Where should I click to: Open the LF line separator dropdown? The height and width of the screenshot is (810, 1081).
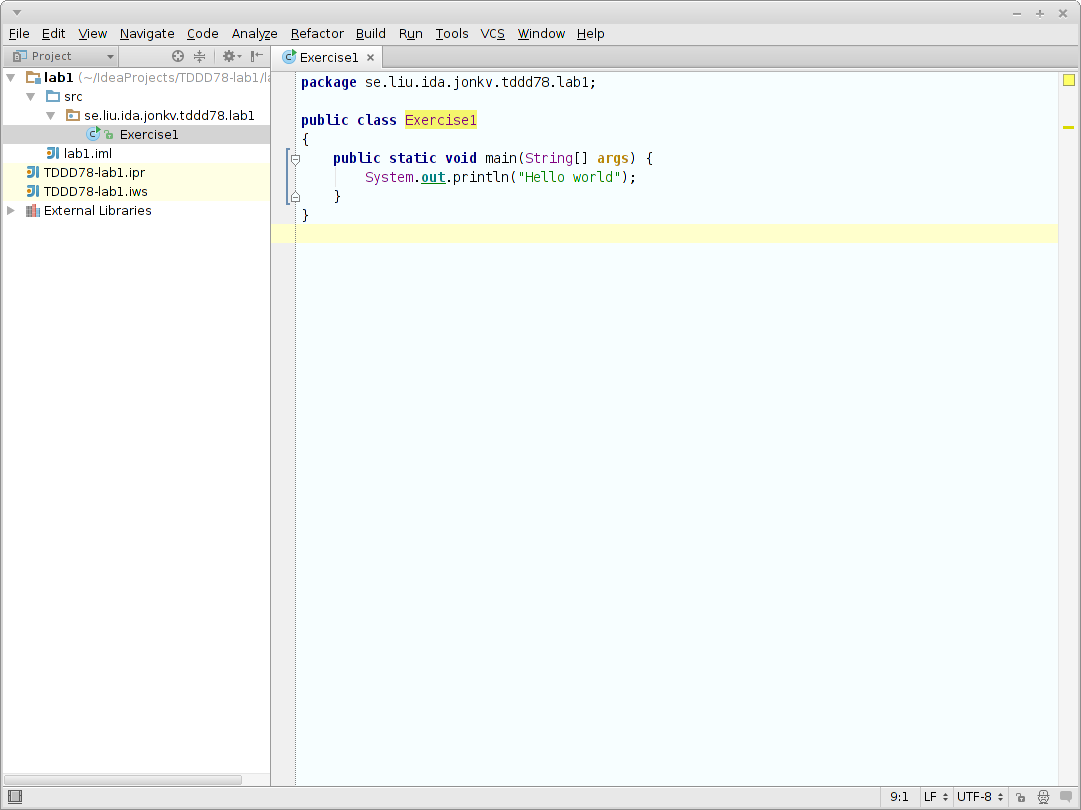tap(936, 797)
